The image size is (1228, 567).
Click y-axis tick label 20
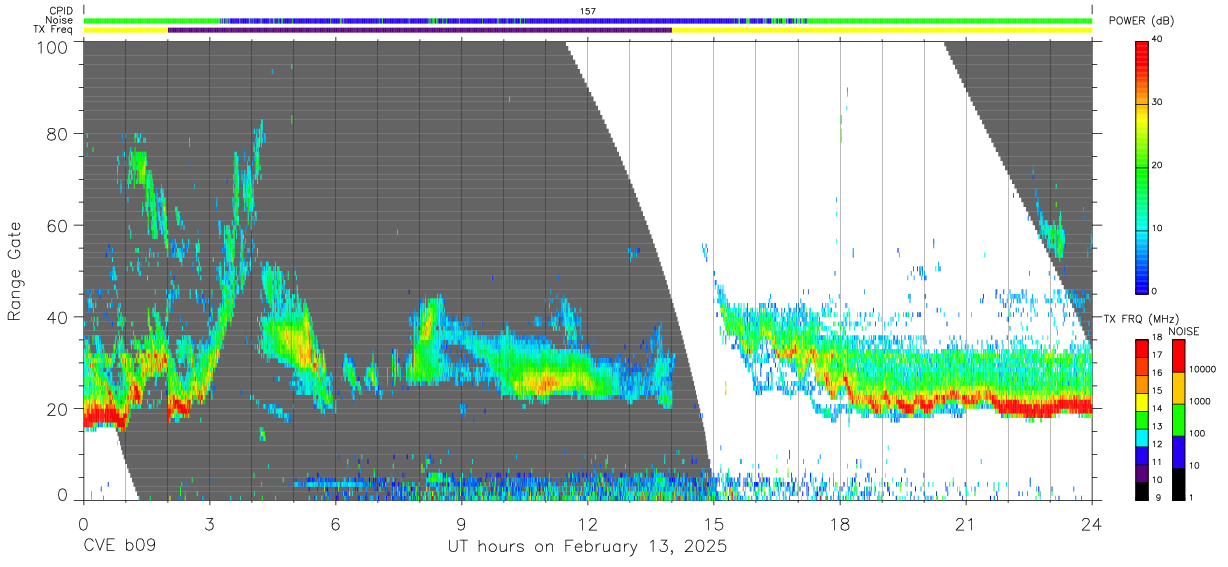[58, 409]
